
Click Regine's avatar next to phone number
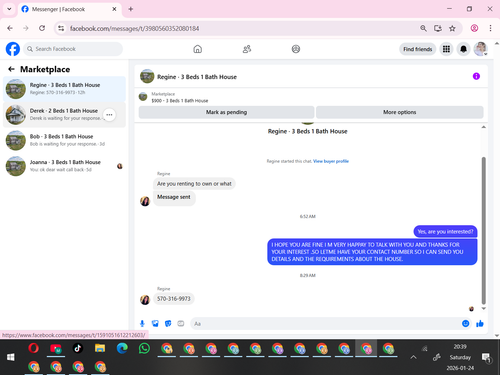145,300
